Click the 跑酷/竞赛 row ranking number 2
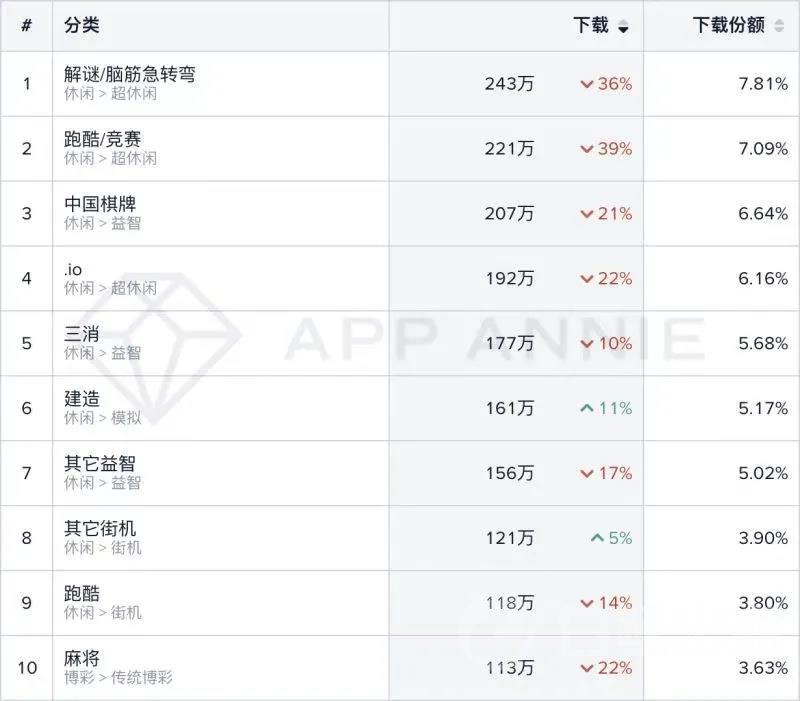 tap(26, 148)
